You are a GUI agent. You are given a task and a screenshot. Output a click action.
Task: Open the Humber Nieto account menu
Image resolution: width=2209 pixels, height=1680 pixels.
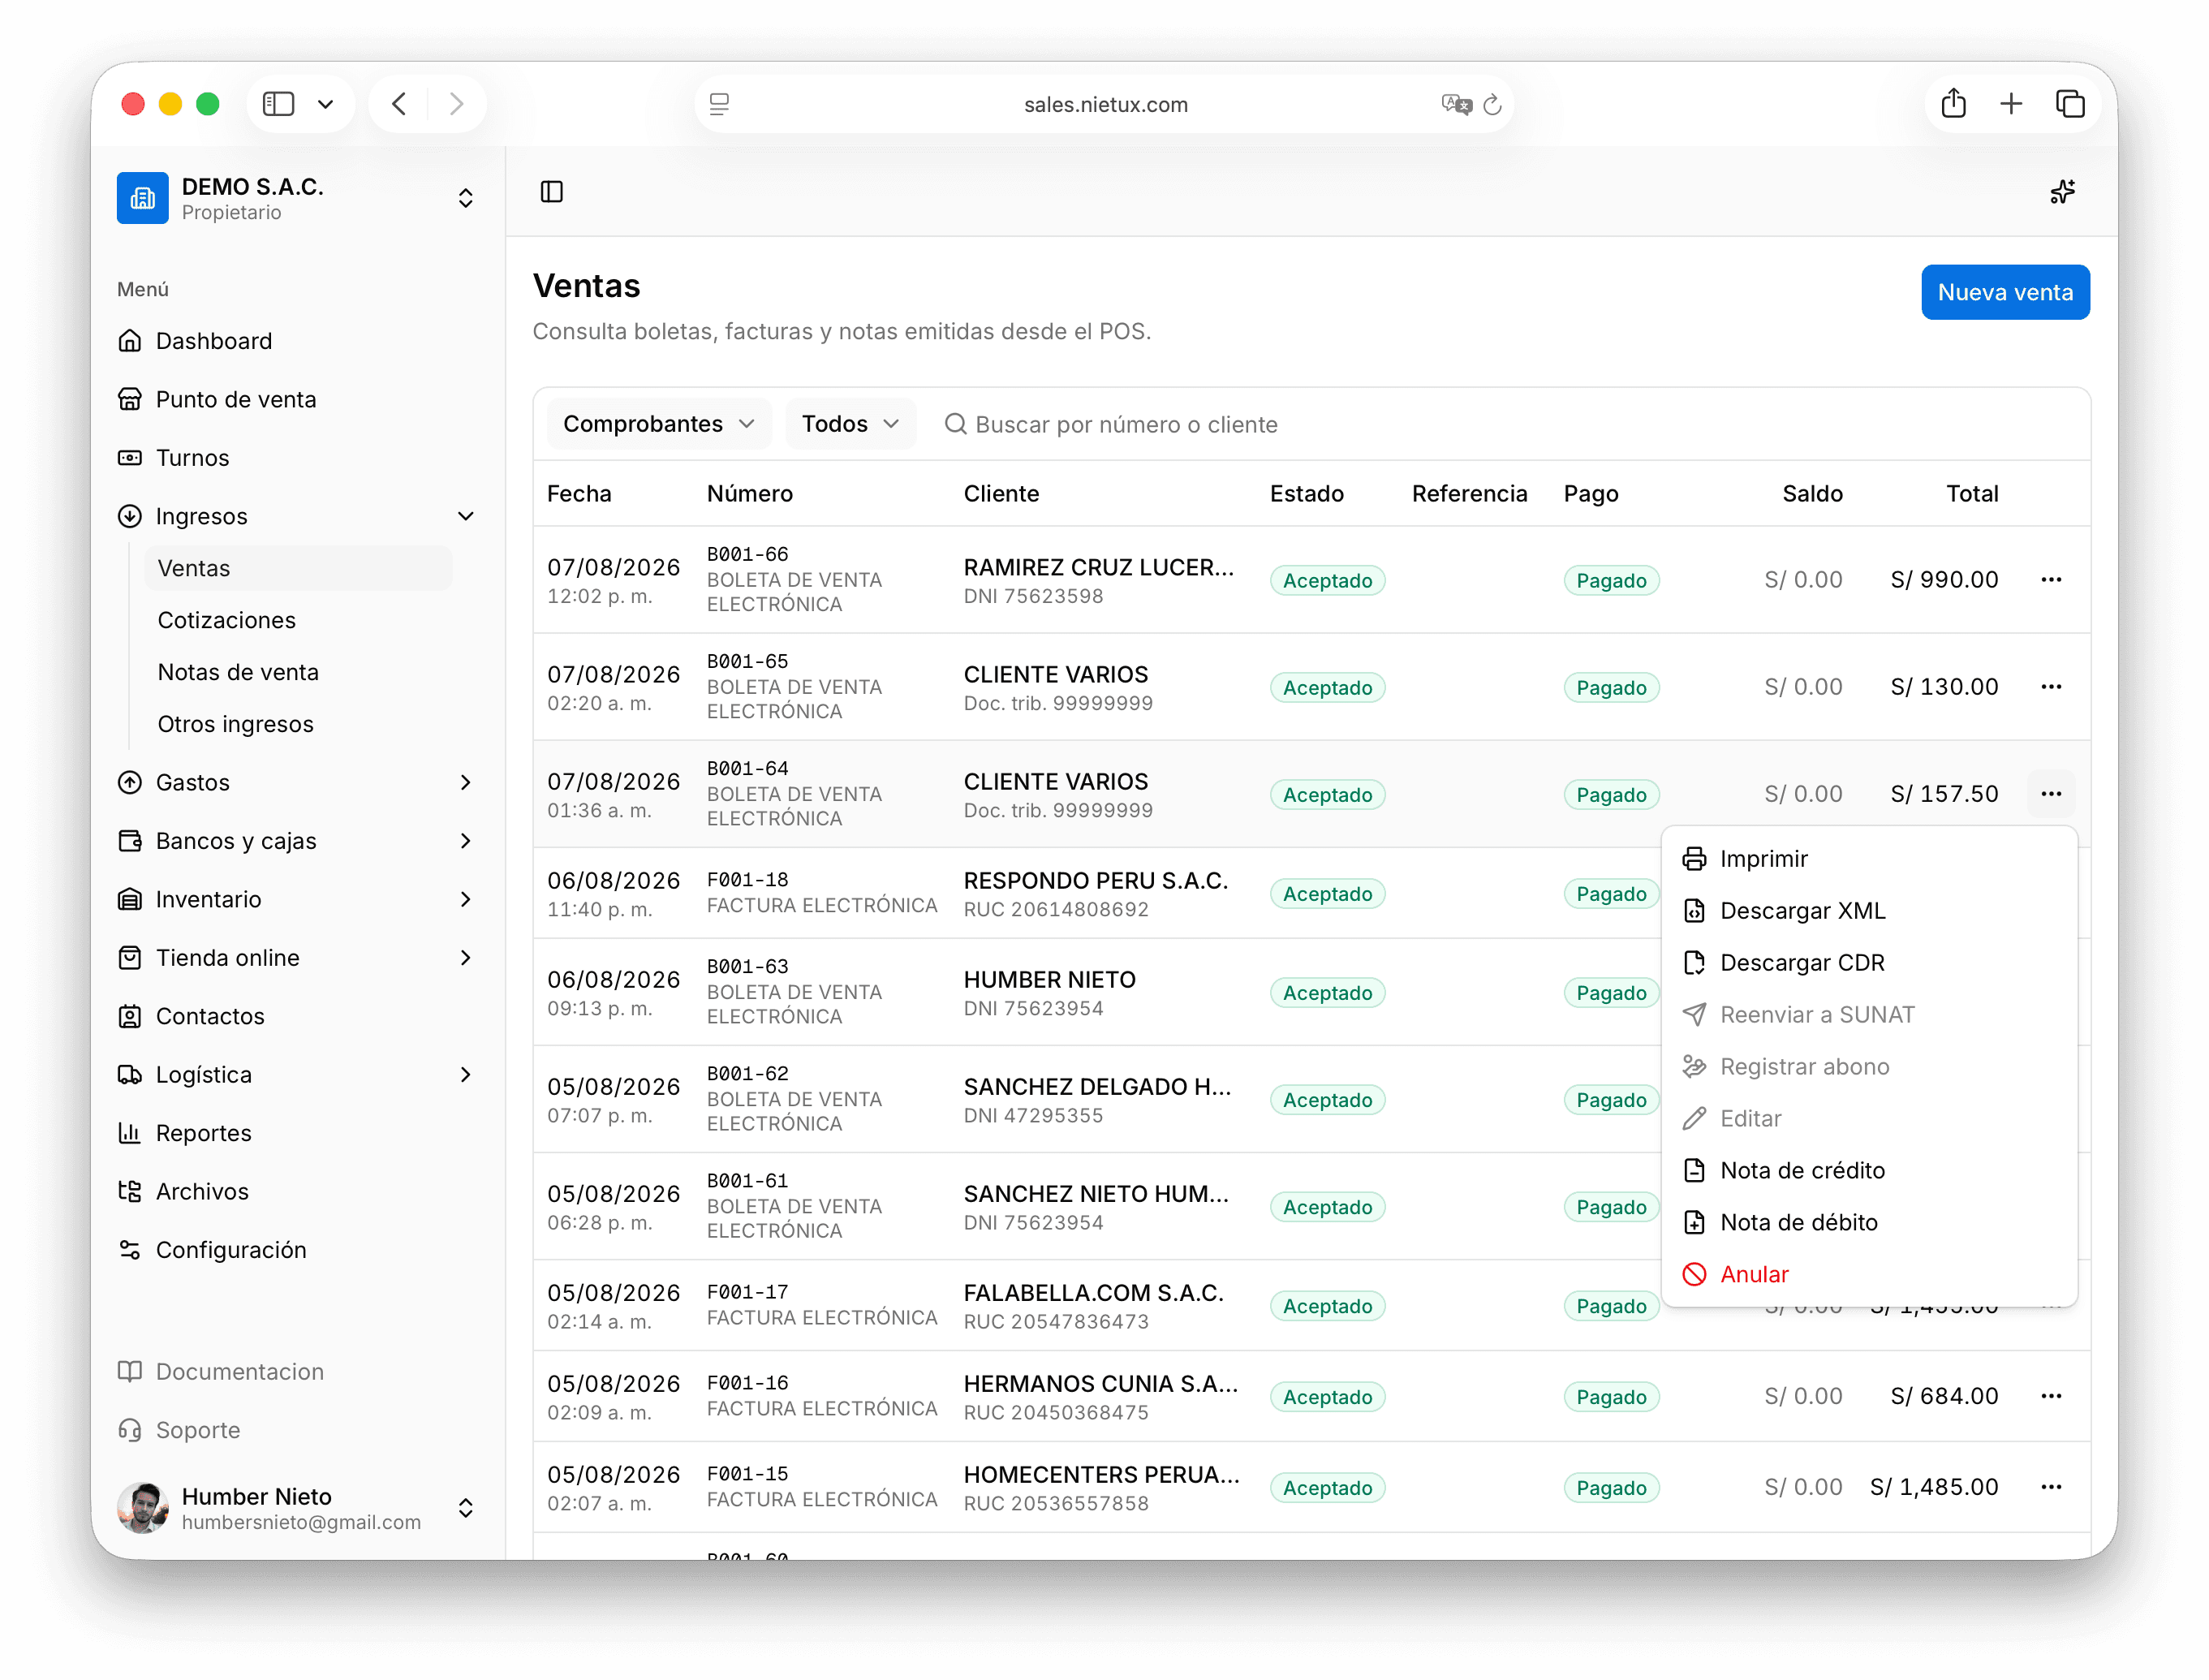click(465, 1508)
